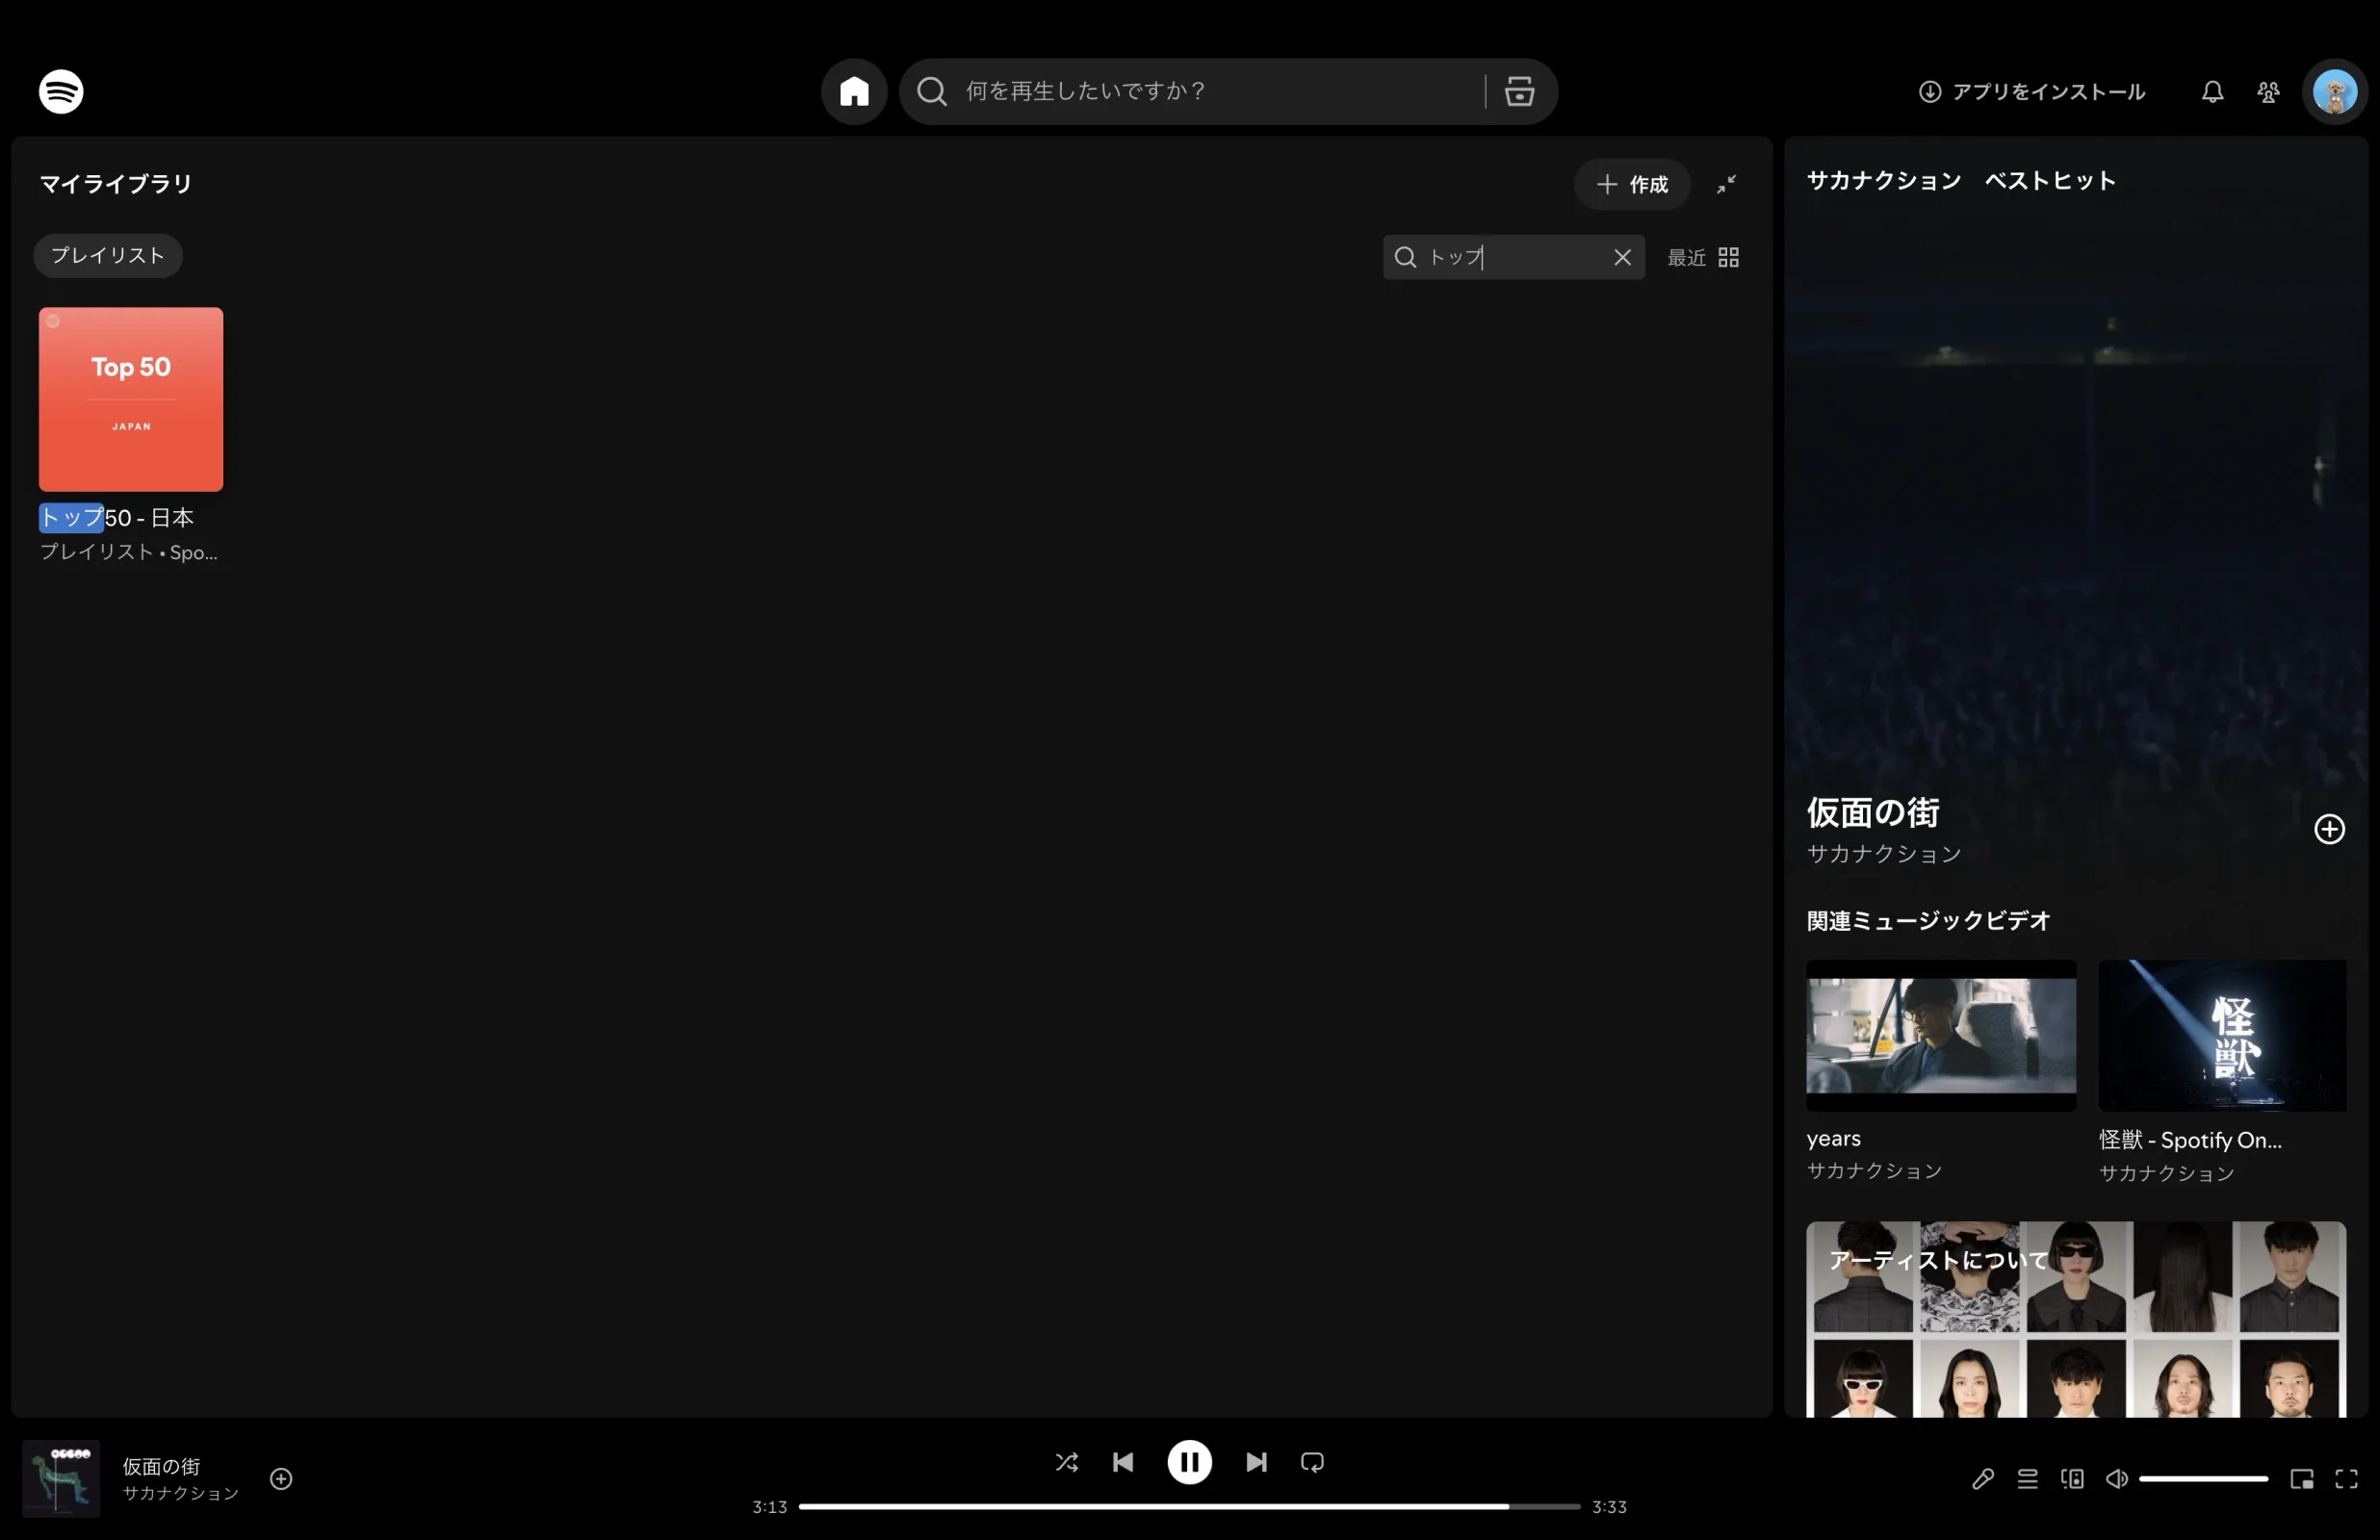Mute audio with speaker icon

pyautogui.click(x=2116, y=1478)
